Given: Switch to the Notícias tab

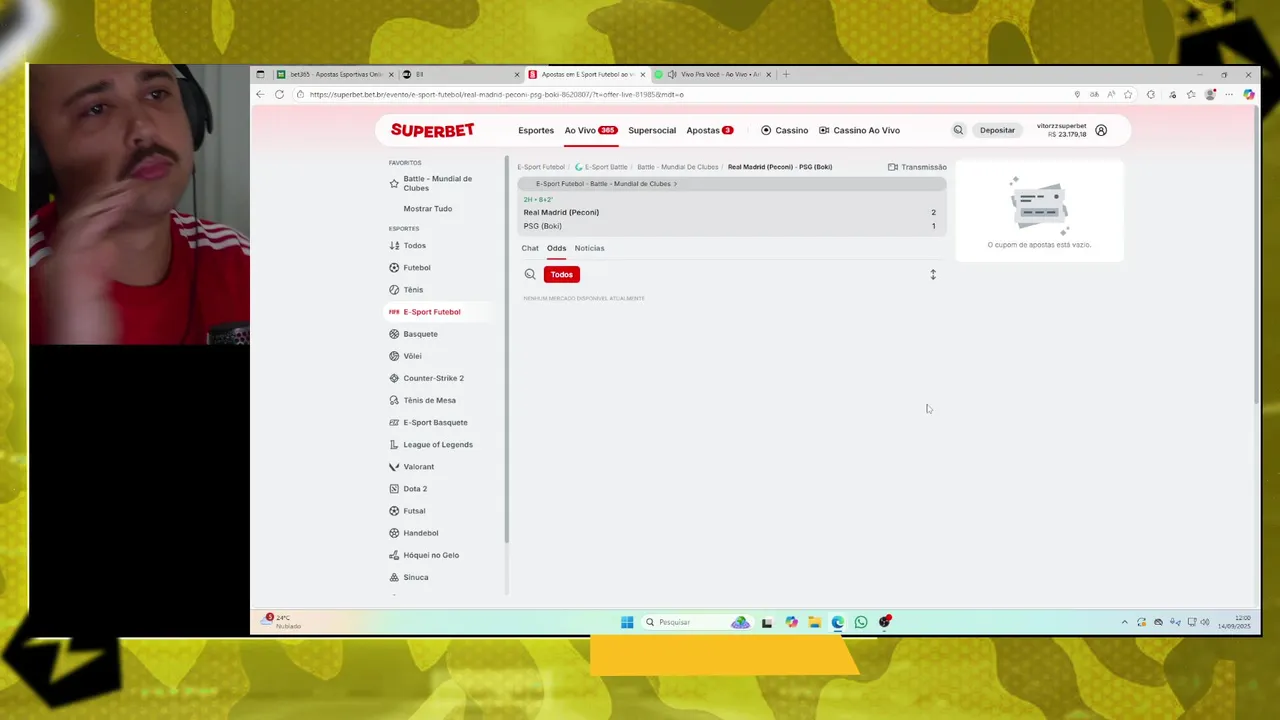Looking at the screenshot, I should (589, 248).
